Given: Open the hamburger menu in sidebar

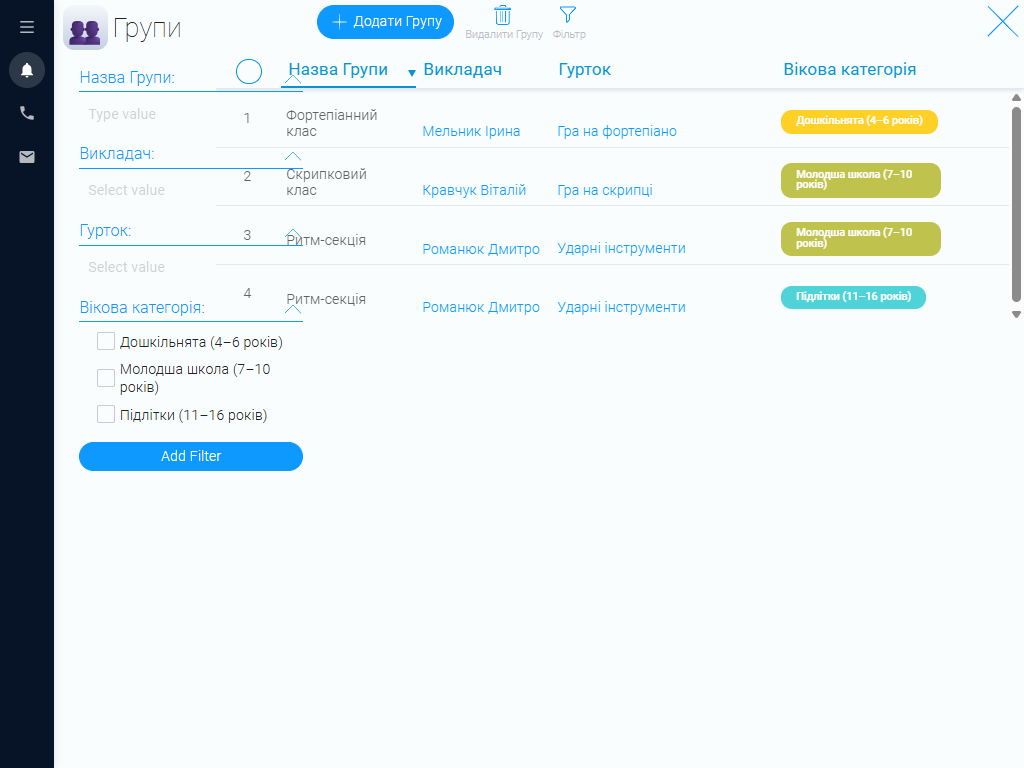Looking at the screenshot, I should coord(27,27).
